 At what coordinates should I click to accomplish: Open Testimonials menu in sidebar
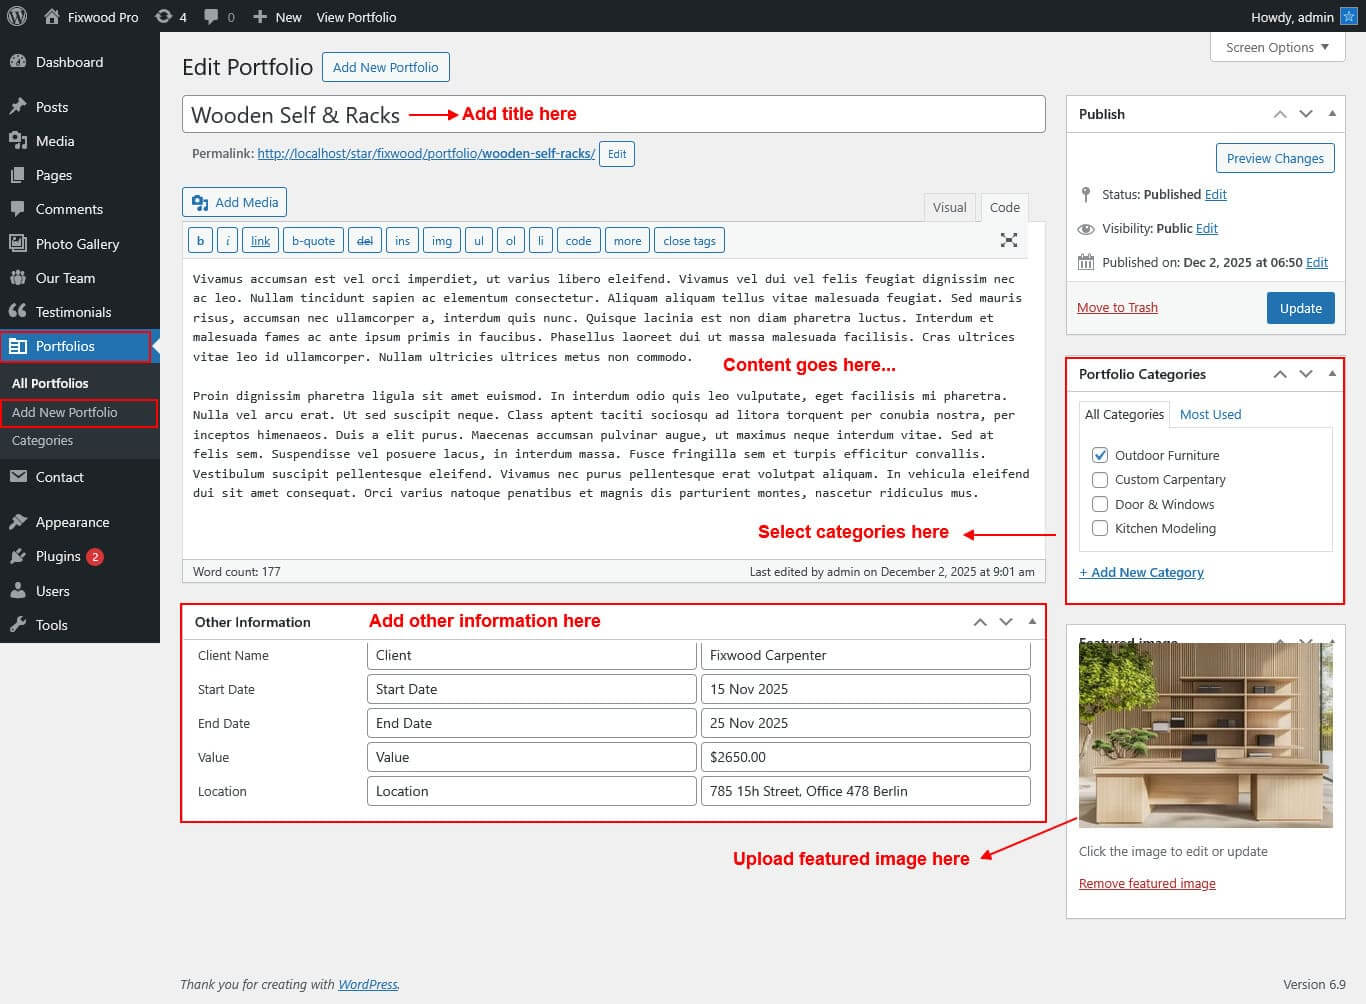pos(73,312)
